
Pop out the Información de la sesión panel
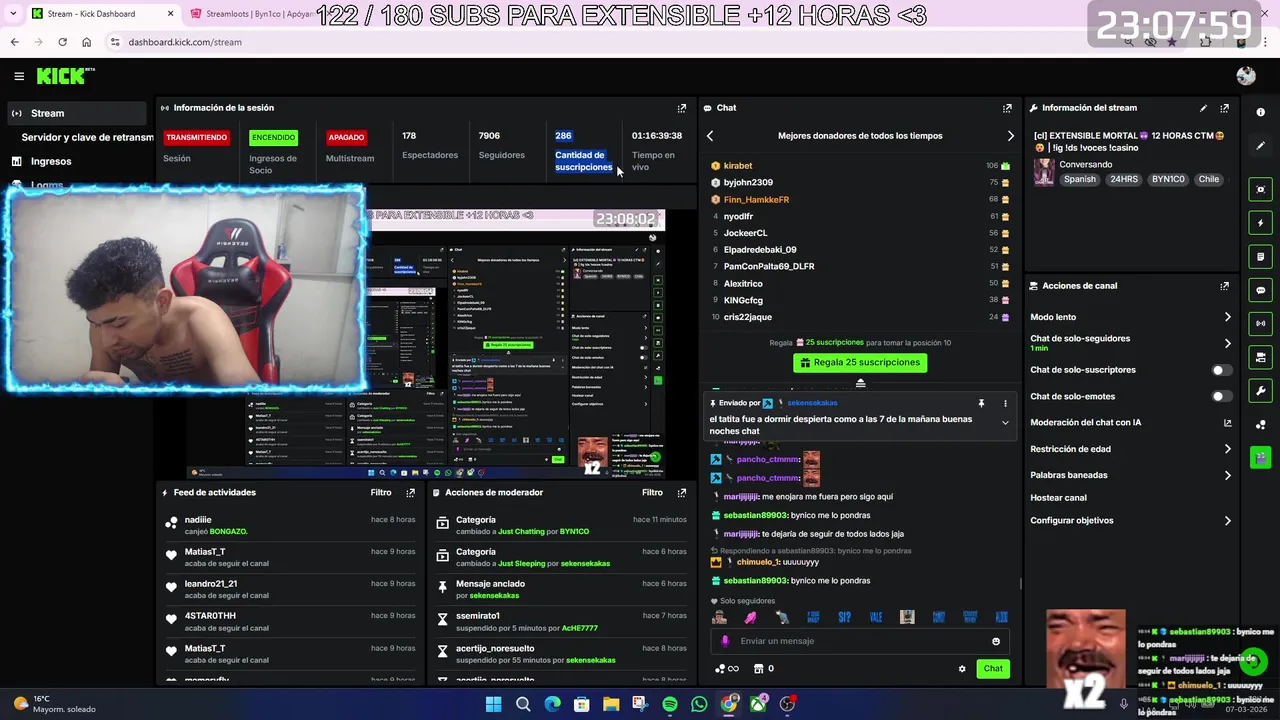pyautogui.click(x=682, y=108)
